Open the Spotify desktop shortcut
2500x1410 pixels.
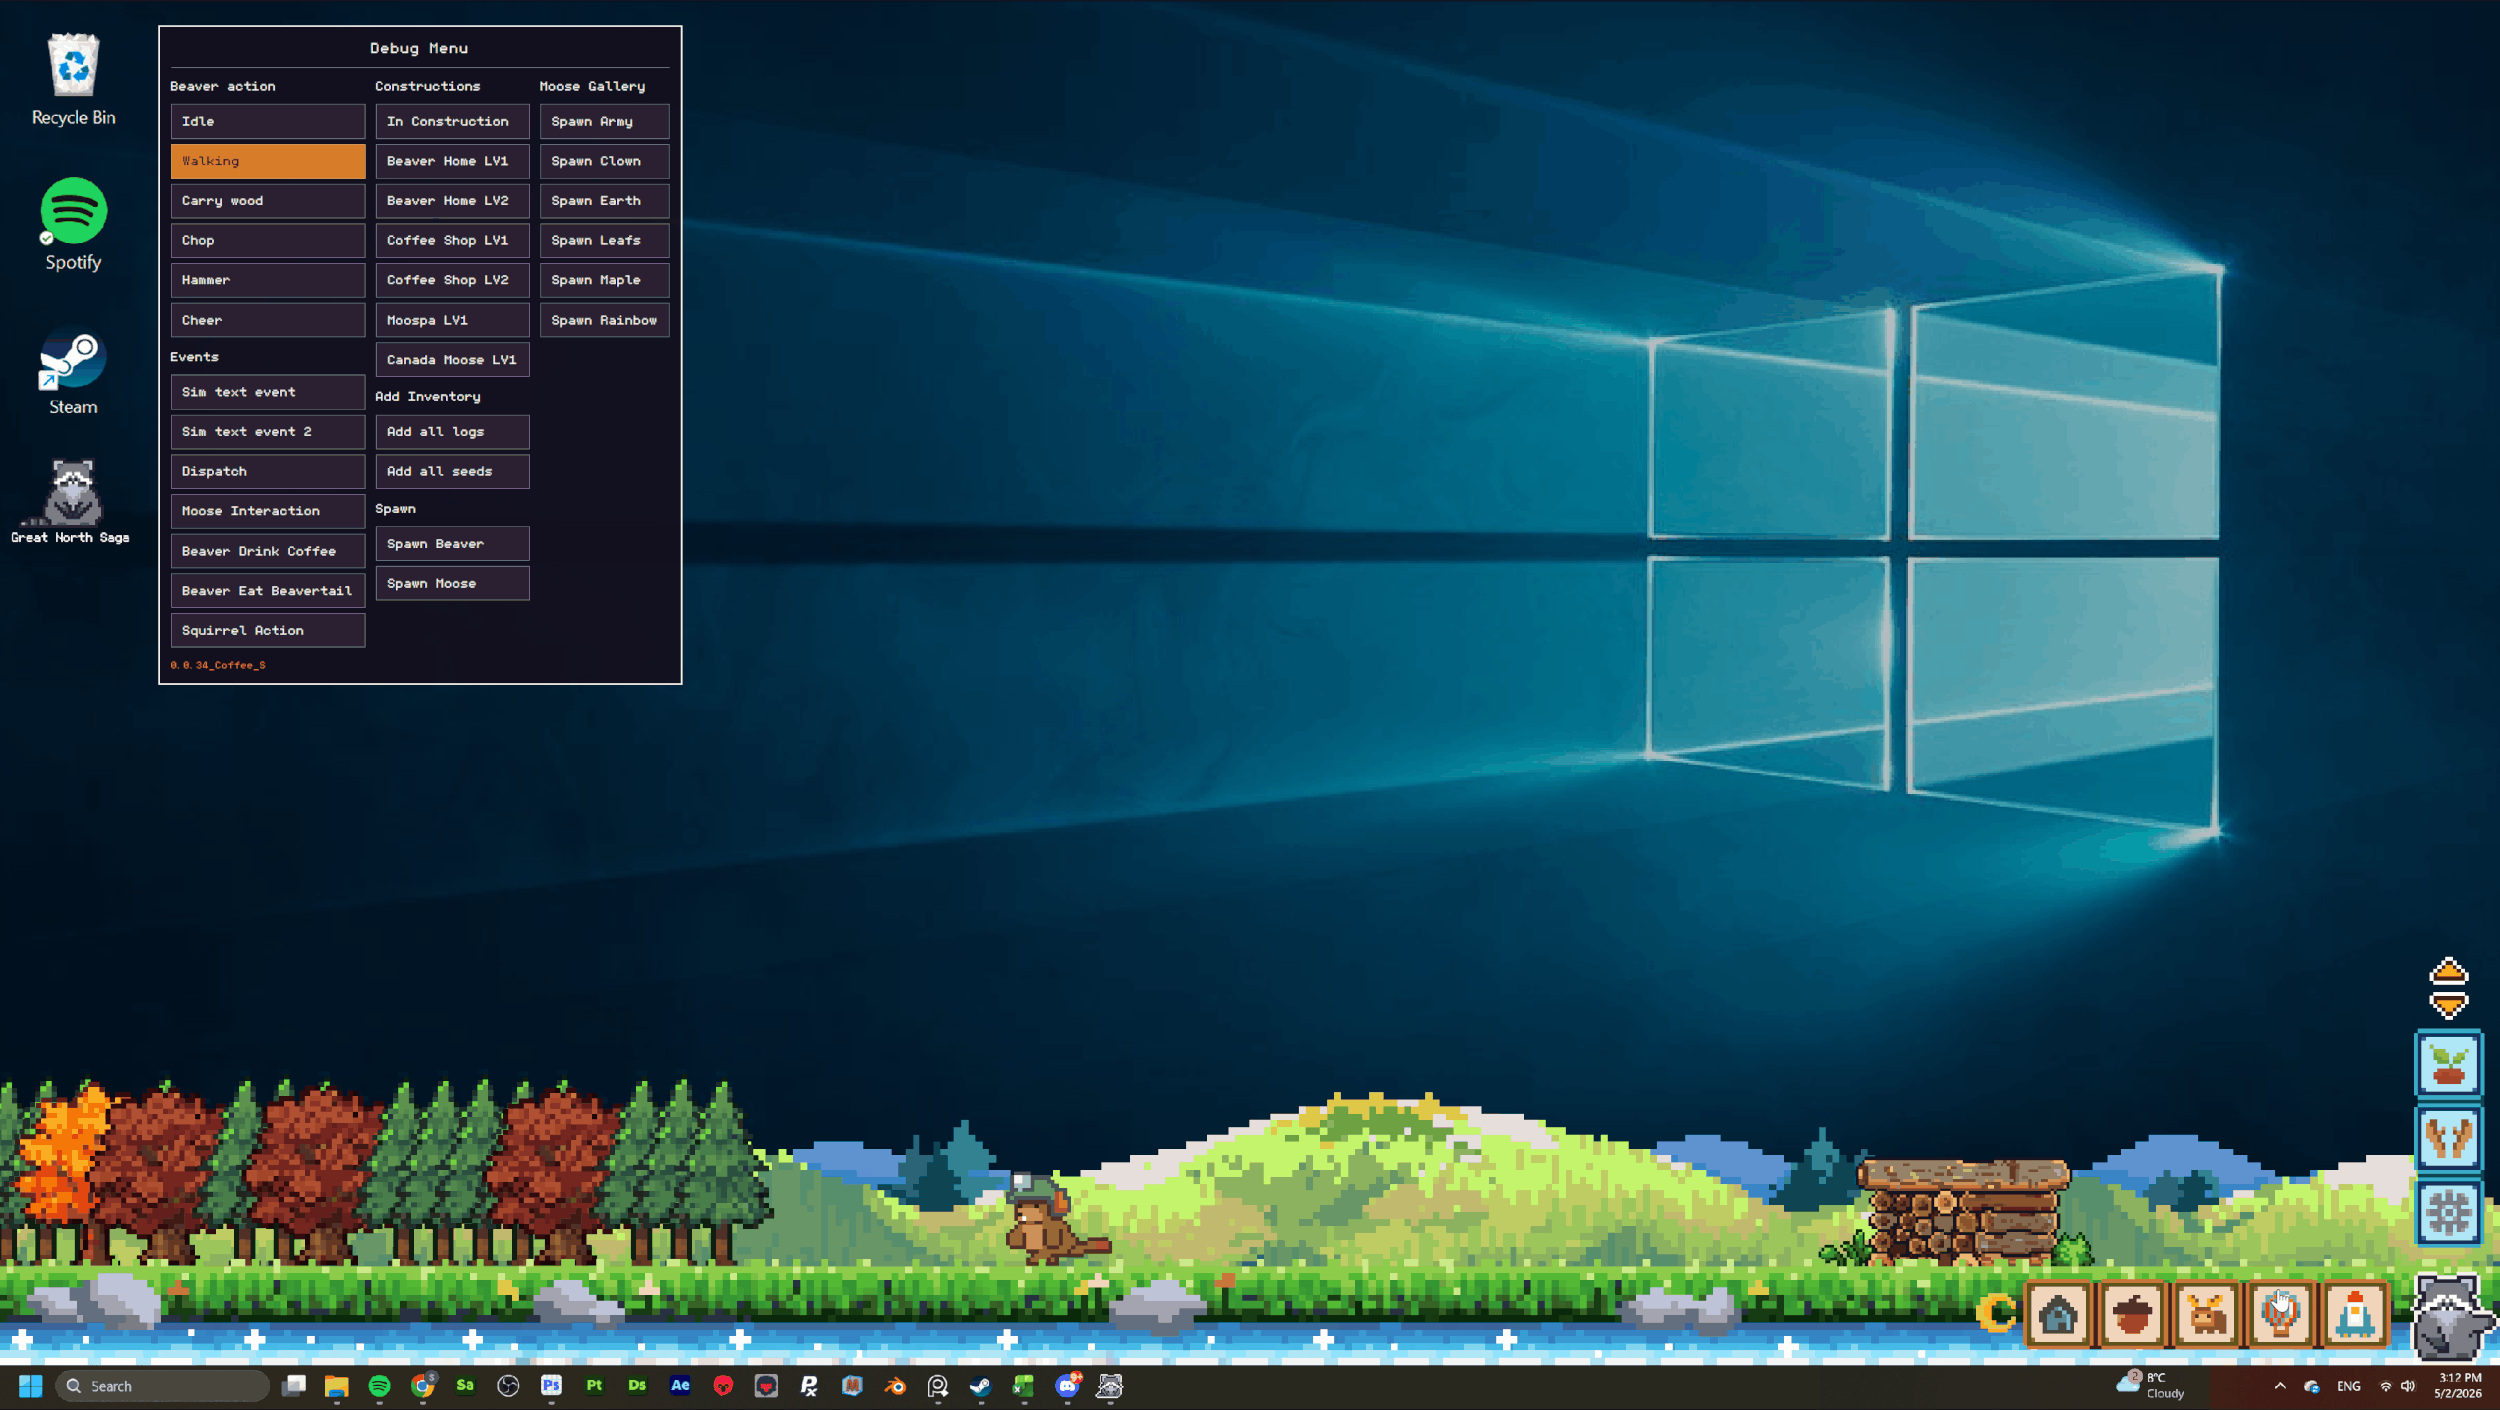coord(73,225)
